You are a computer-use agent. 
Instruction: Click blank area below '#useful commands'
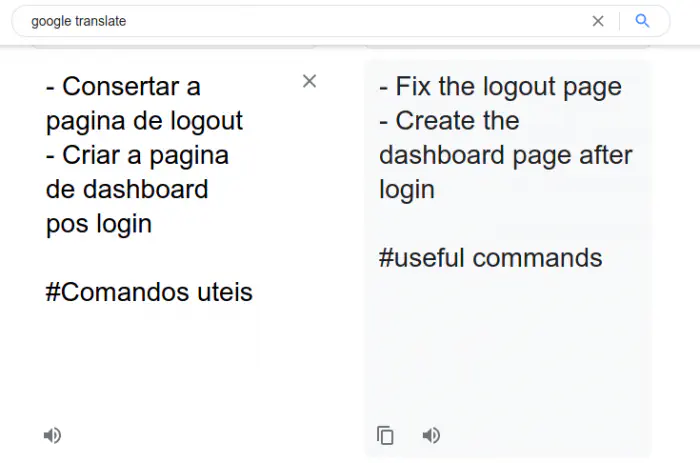[505, 340]
